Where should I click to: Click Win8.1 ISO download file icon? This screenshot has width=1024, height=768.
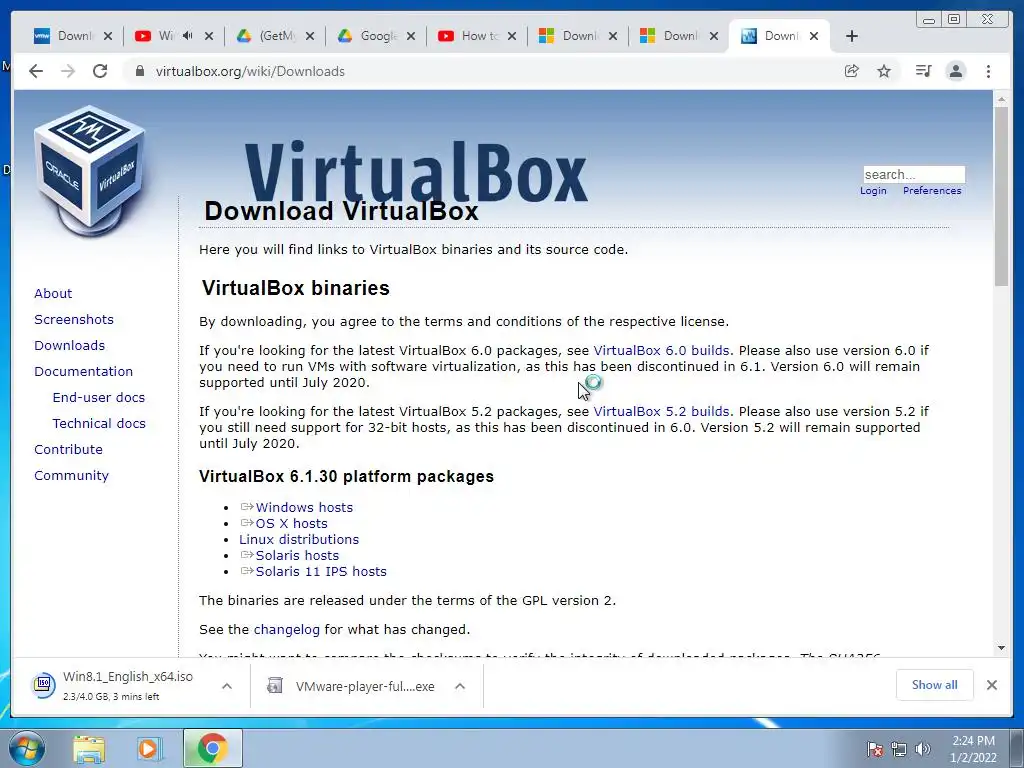43,685
